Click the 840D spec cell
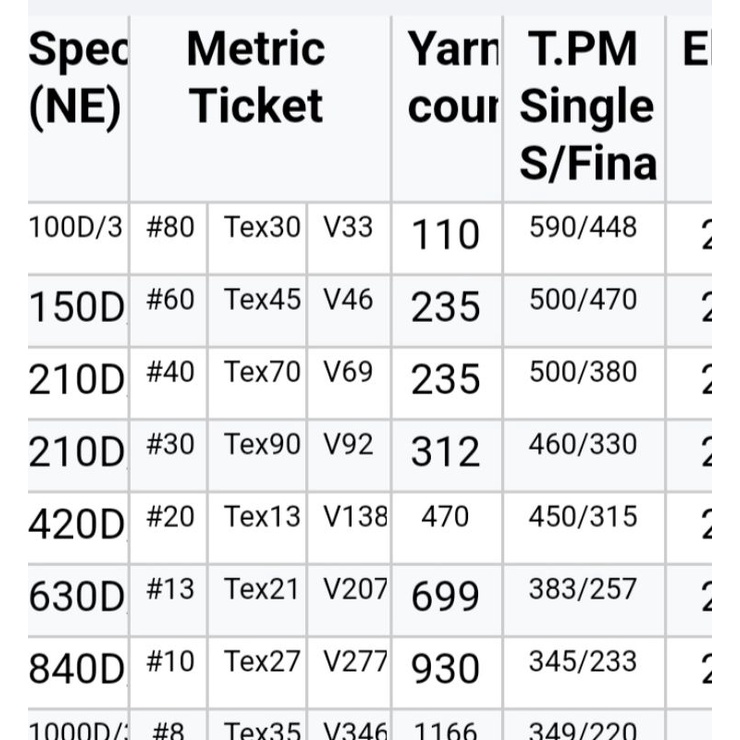The height and width of the screenshot is (740, 740). [78, 673]
